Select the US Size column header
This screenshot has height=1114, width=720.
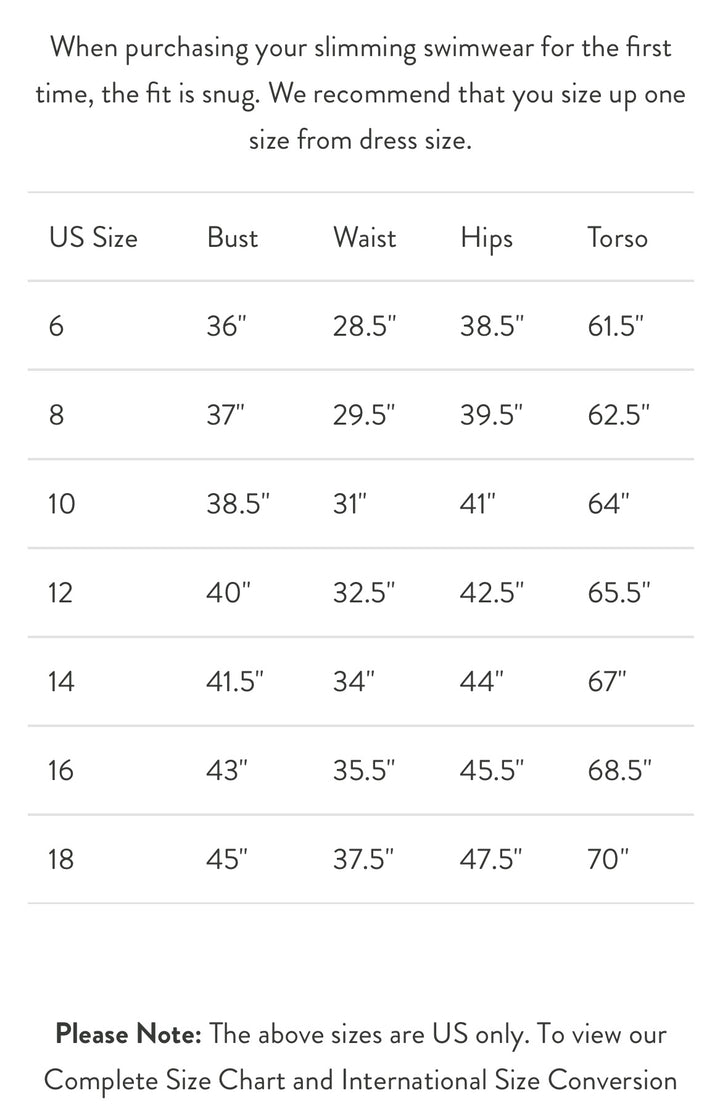(x=93, y=238)
